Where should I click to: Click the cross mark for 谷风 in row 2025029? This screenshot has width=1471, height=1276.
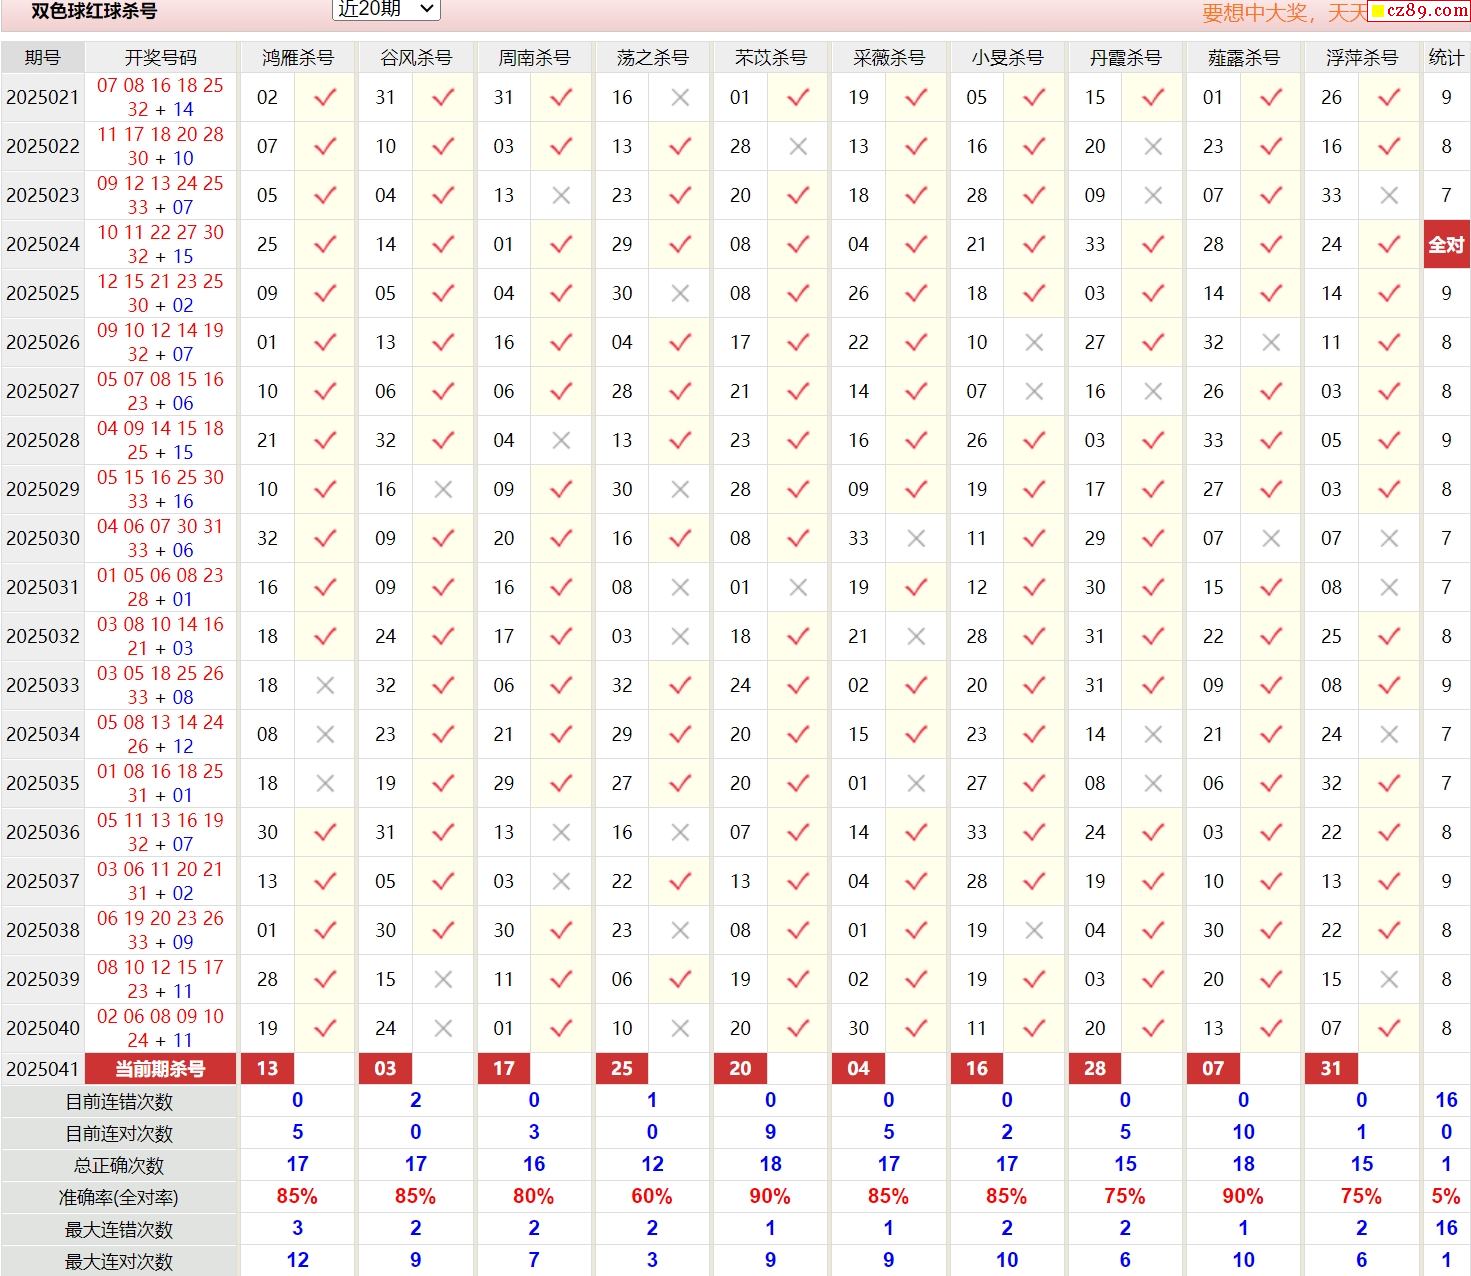point(444,489)
